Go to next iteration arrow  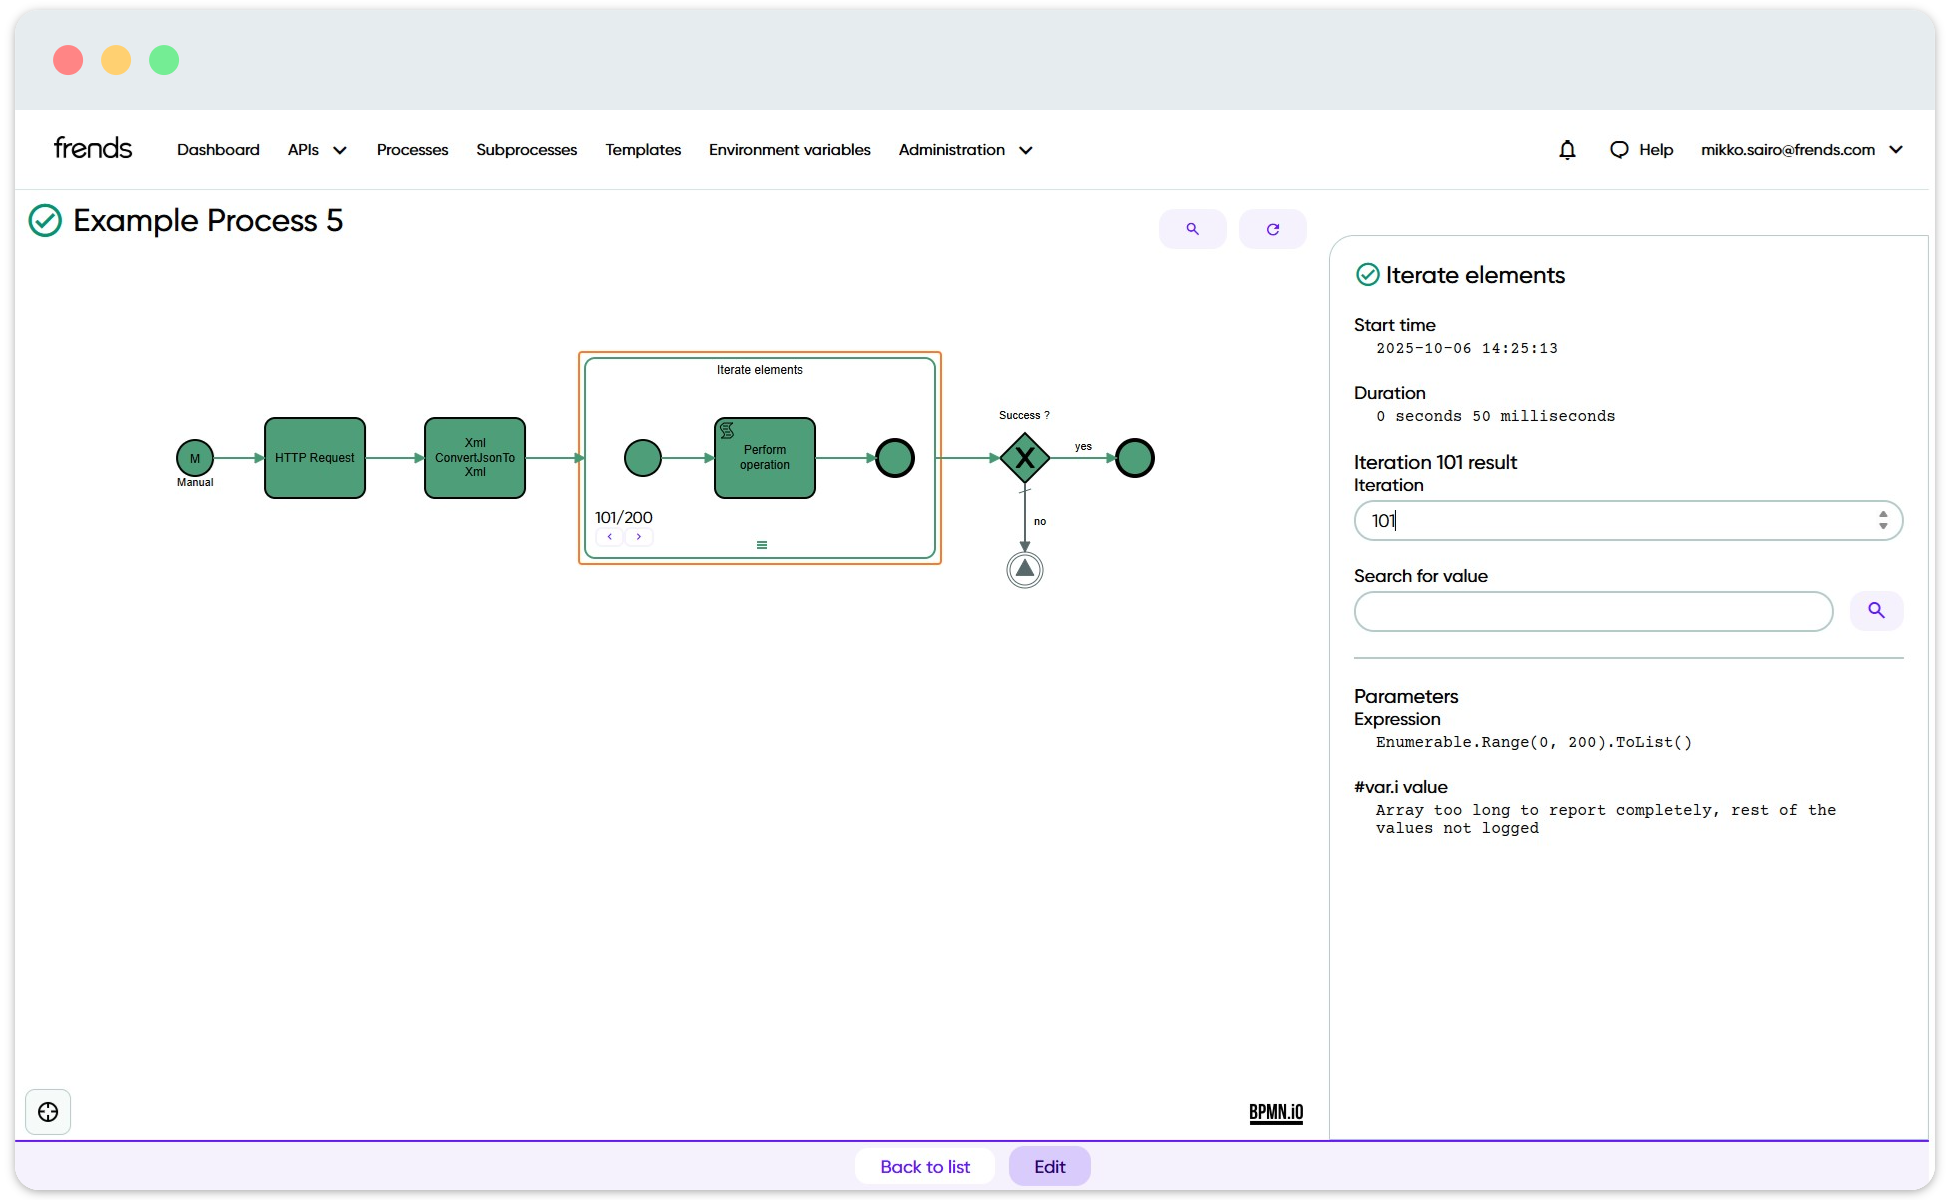pos(638,537)
